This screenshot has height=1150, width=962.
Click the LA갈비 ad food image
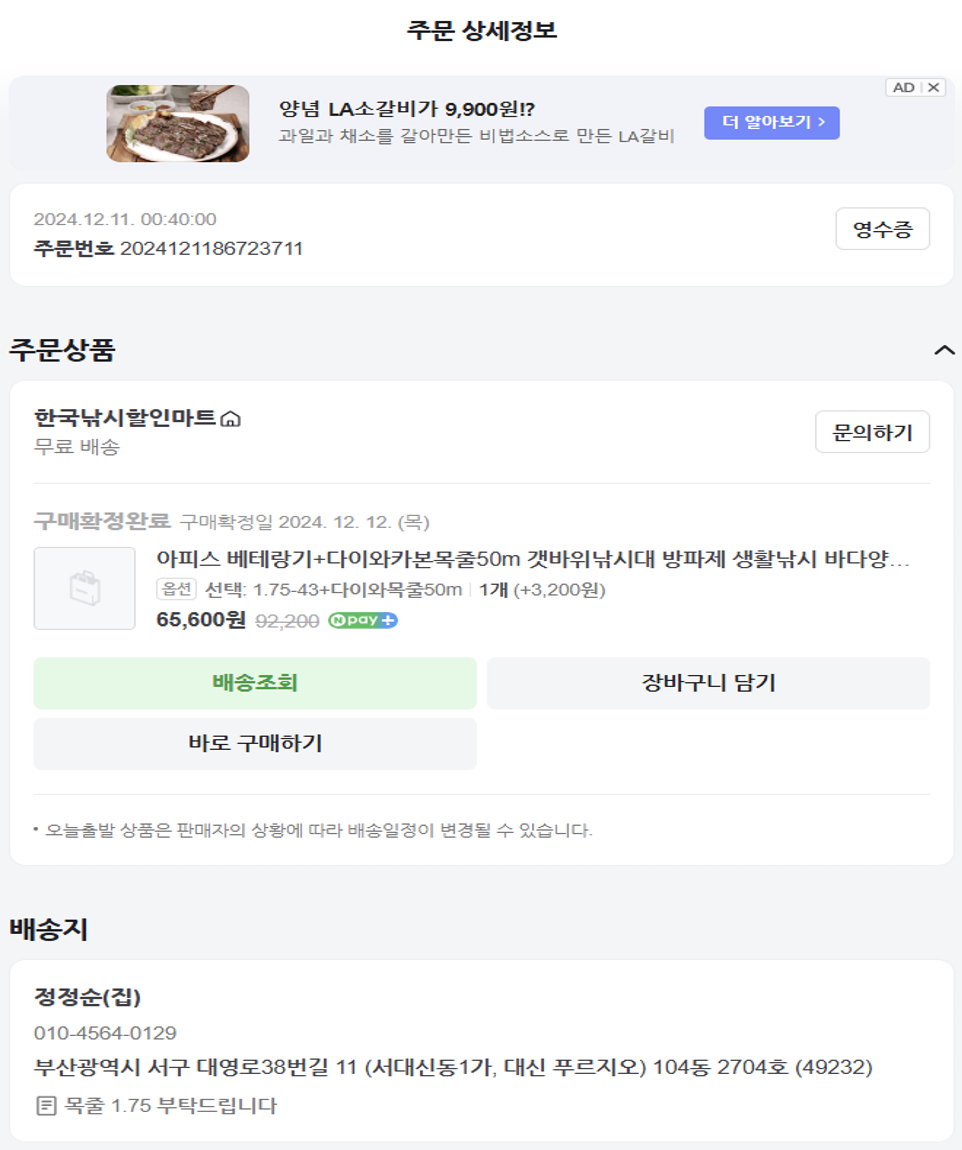[x=178, y=123]
